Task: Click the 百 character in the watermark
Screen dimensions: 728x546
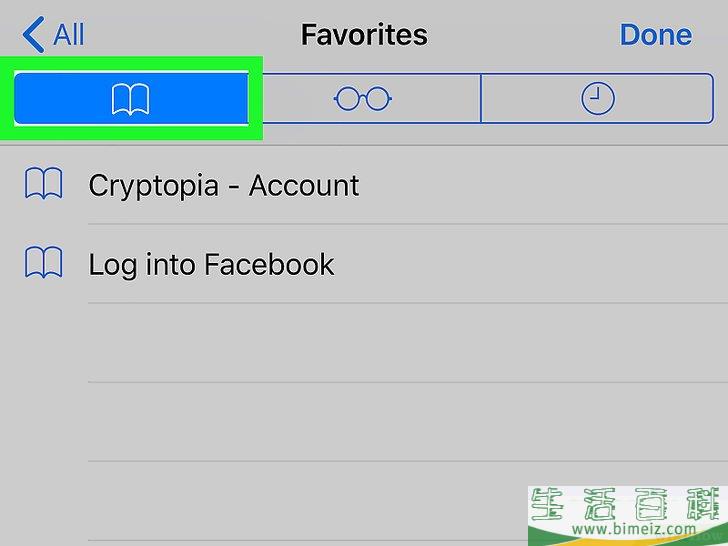Action: click(651, 504)
